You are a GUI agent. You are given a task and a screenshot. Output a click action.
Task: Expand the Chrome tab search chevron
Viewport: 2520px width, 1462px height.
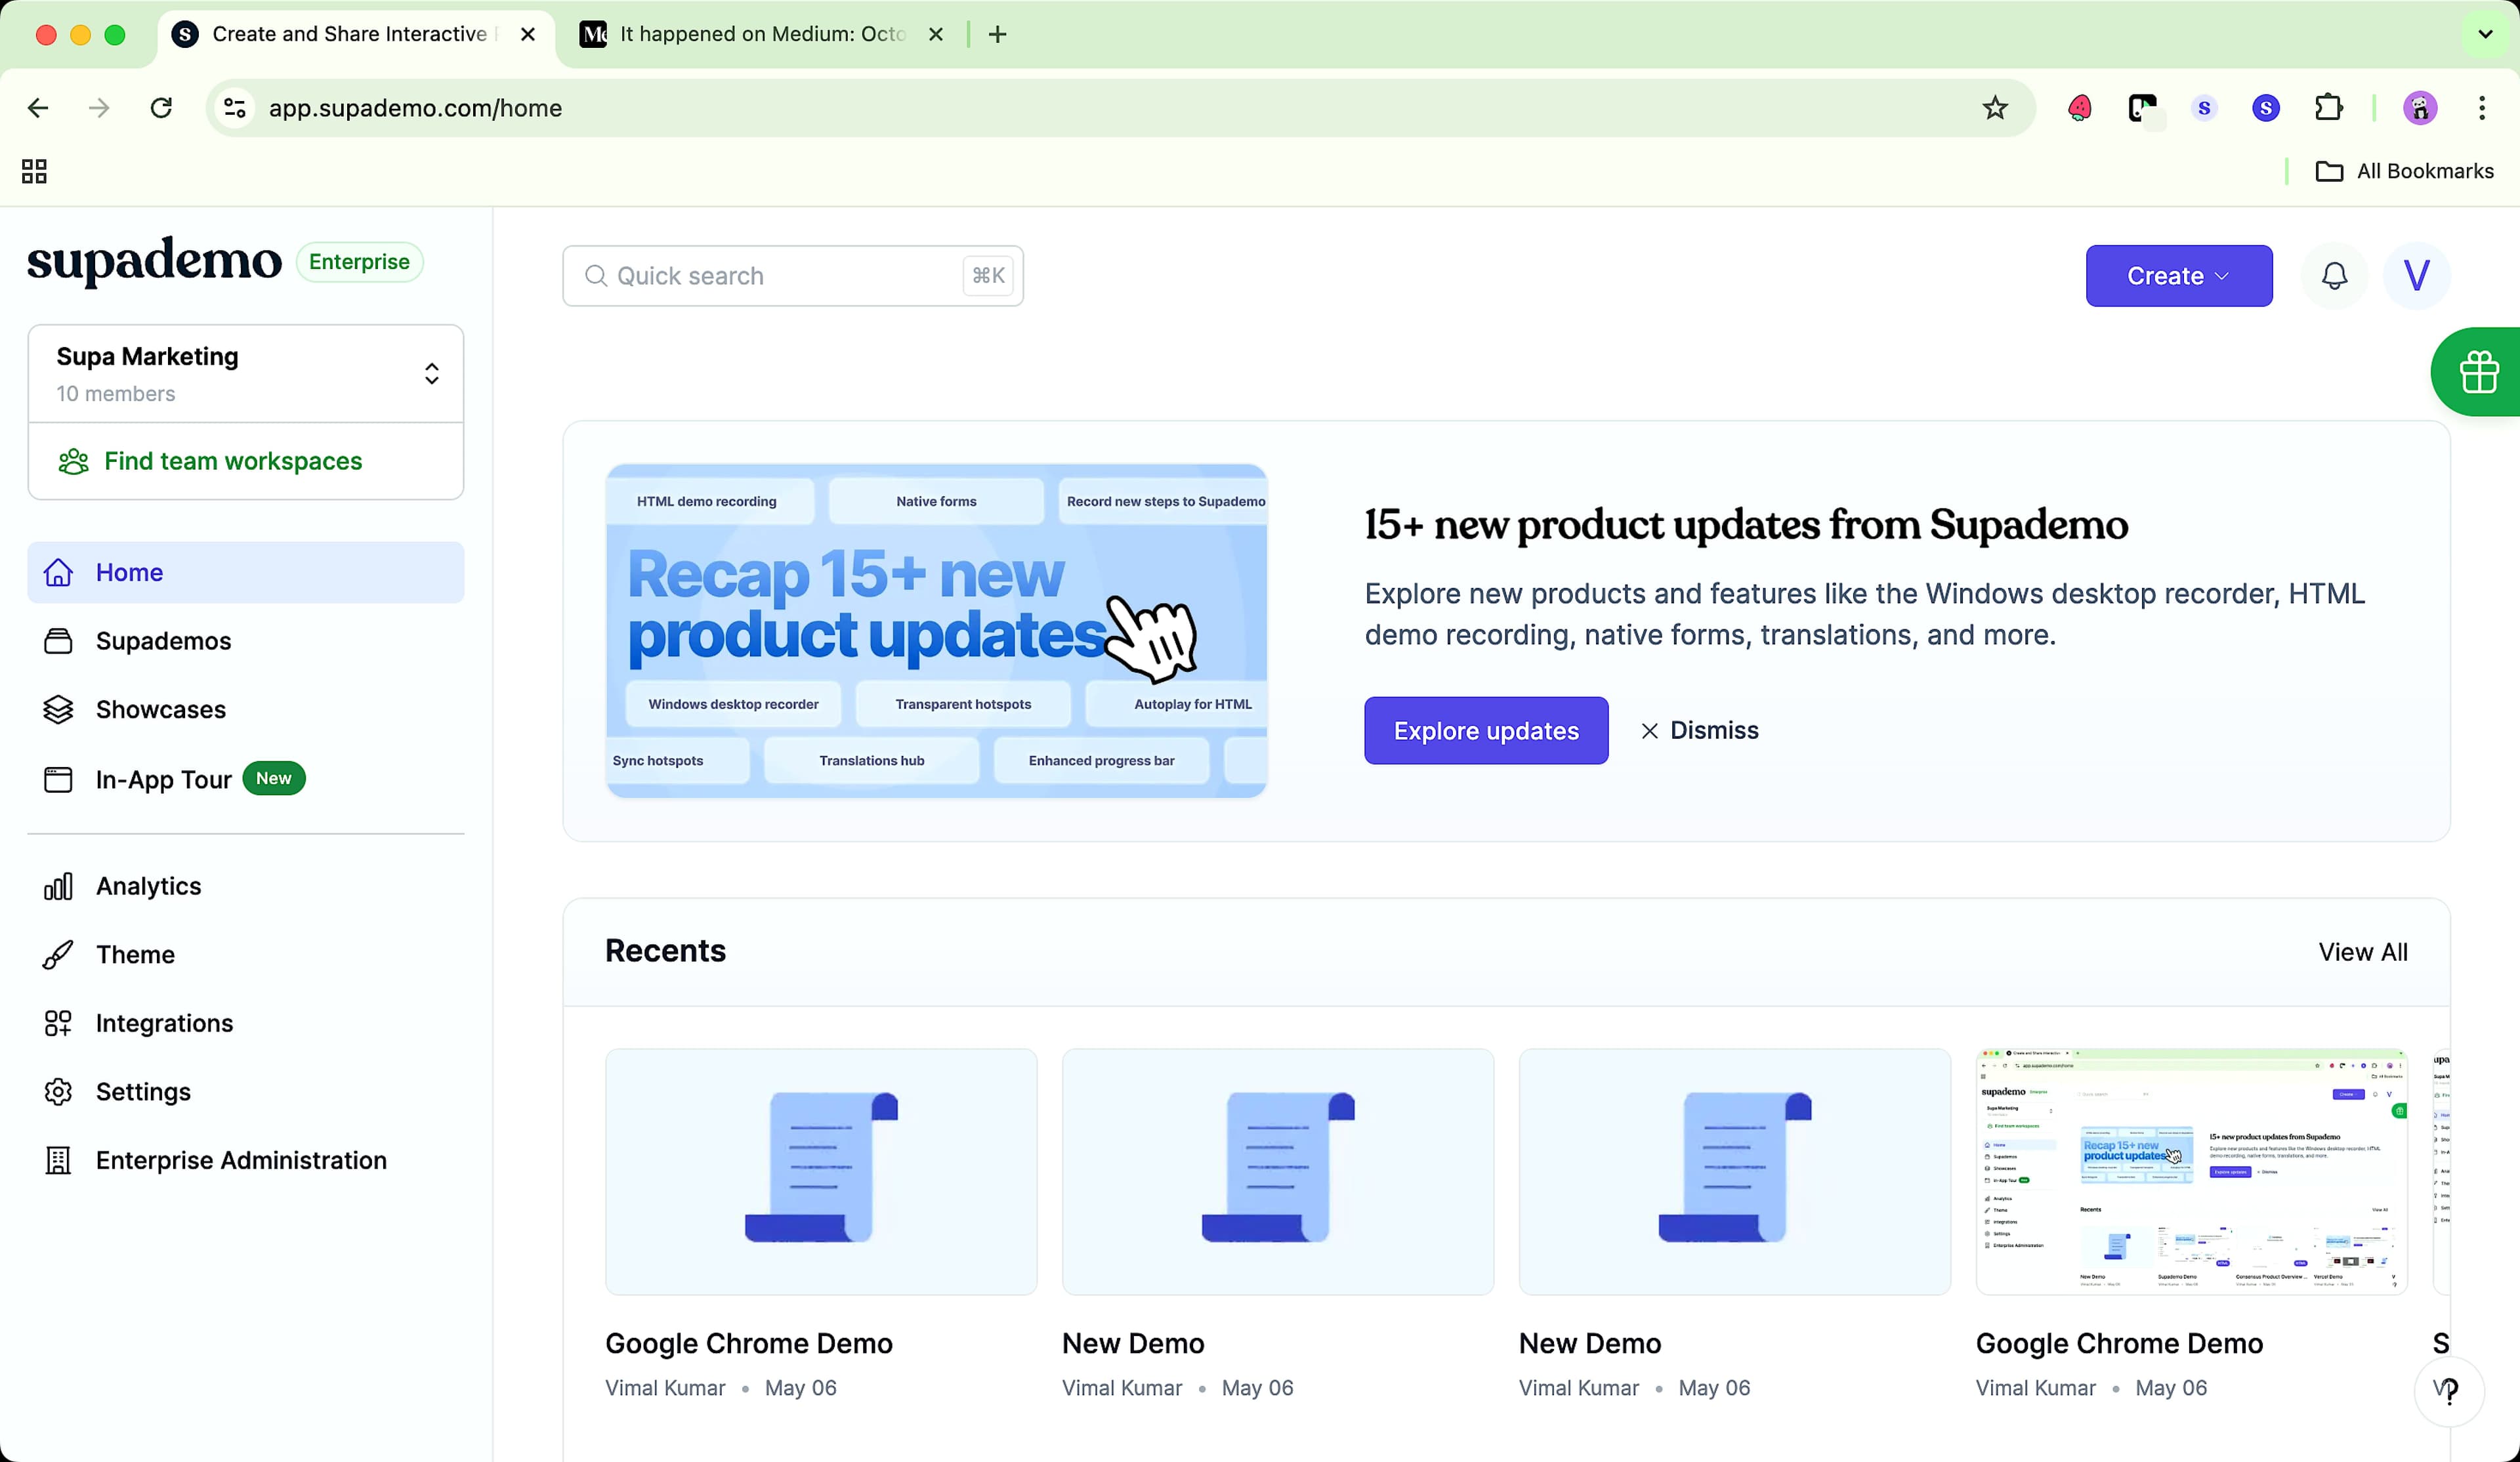pyautogui.click(x=2484, y=34)
